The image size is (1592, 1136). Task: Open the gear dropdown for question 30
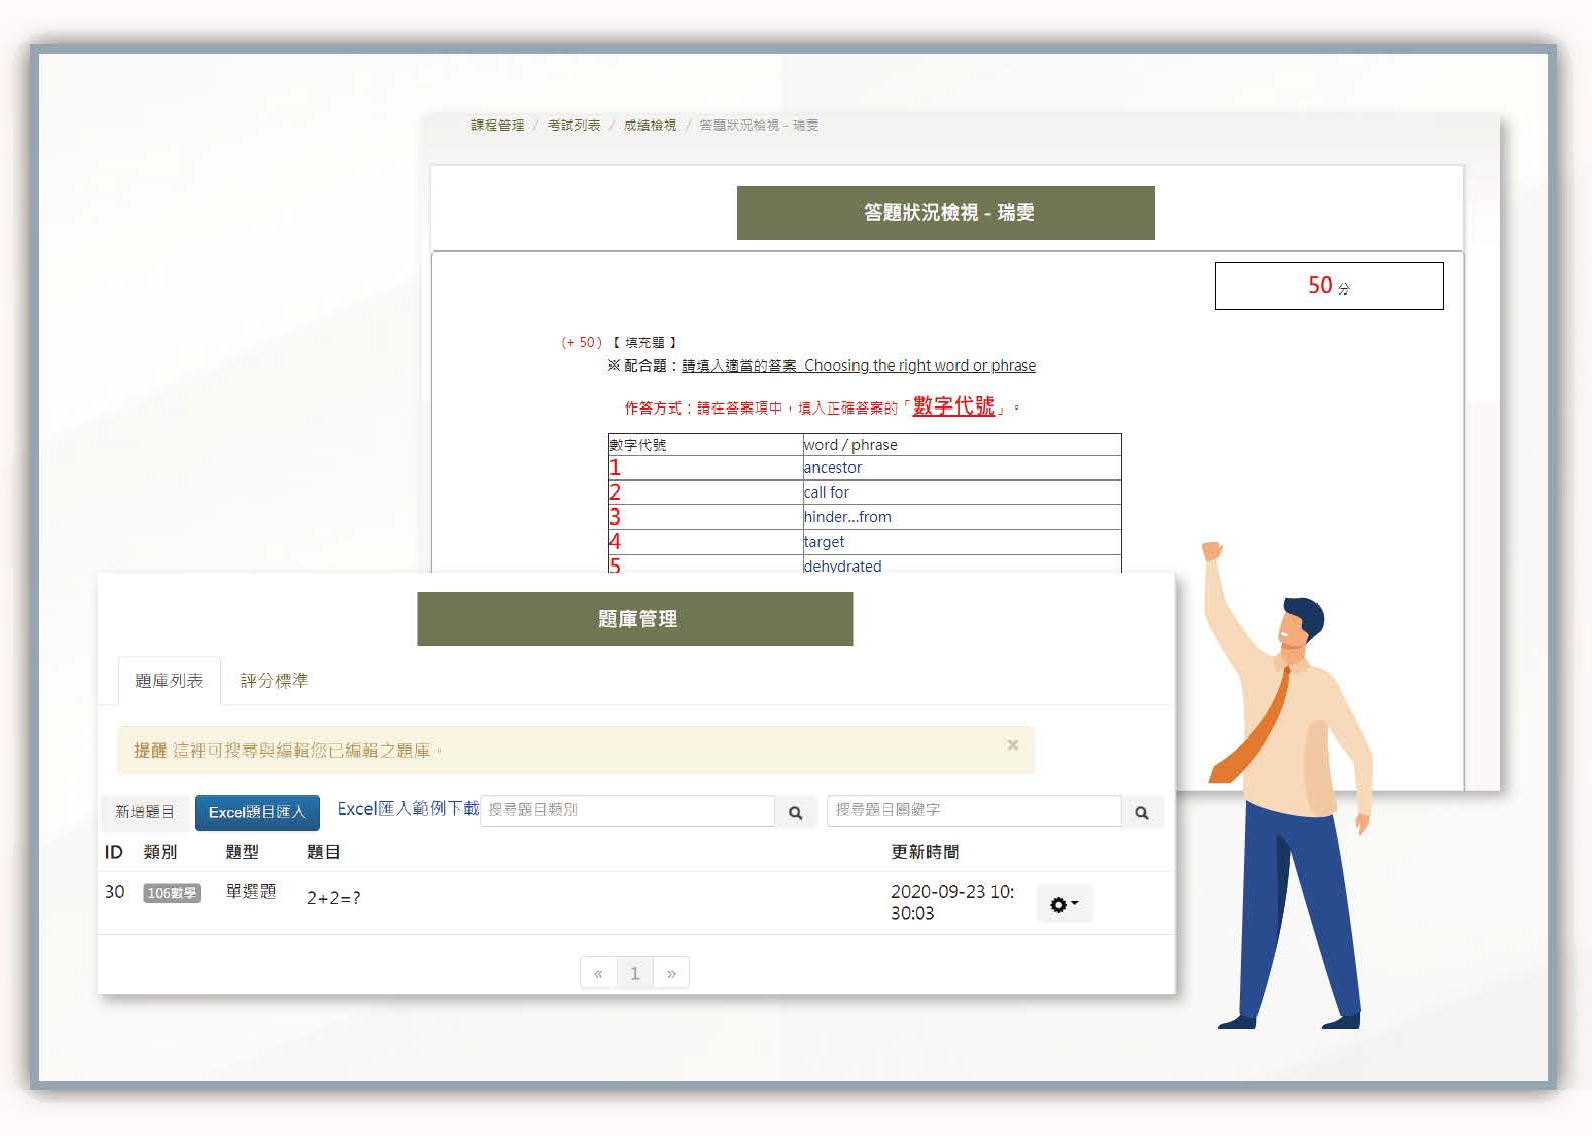click(1063, 904)
